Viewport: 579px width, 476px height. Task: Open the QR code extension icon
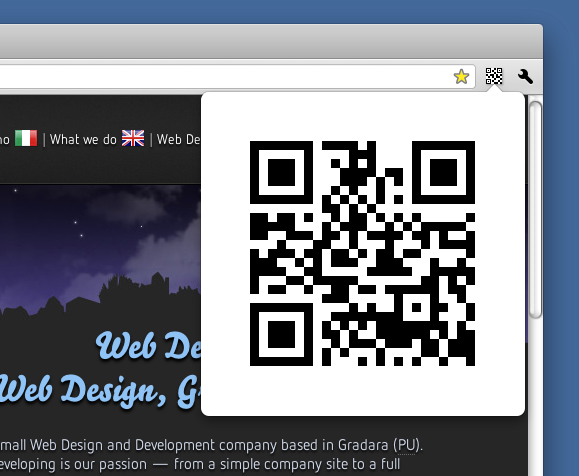[494, 76]
